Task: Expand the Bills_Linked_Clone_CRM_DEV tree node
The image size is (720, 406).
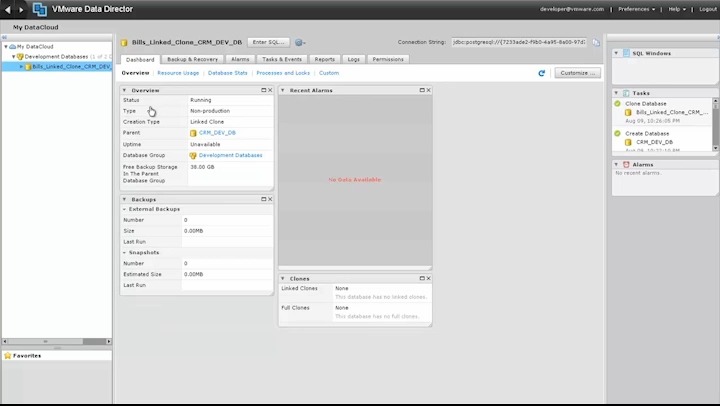Action: pos(21,67)
